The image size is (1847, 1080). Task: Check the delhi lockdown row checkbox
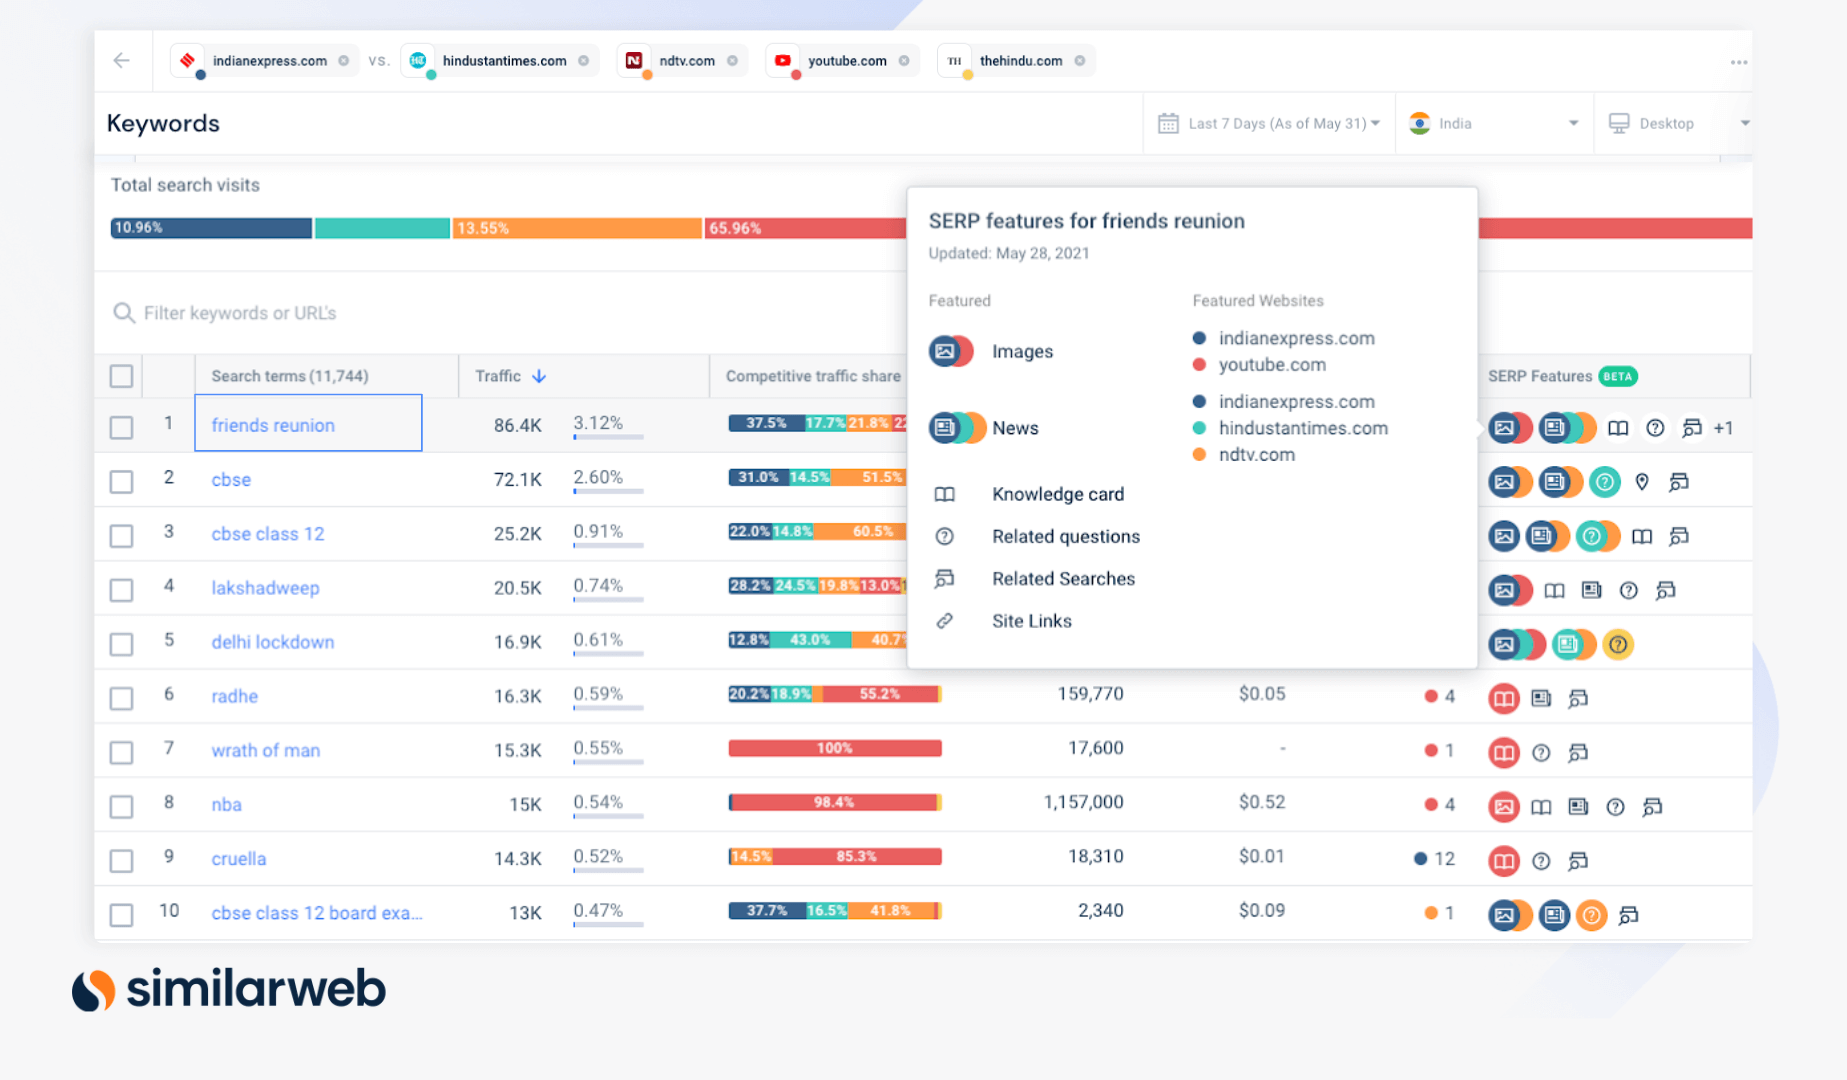[x=121, y=643]
